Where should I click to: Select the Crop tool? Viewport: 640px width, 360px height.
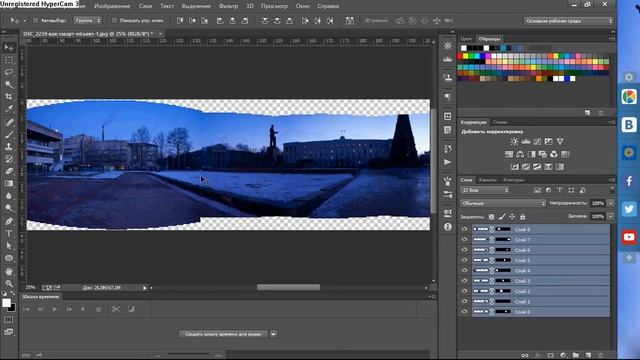point(9,97)
